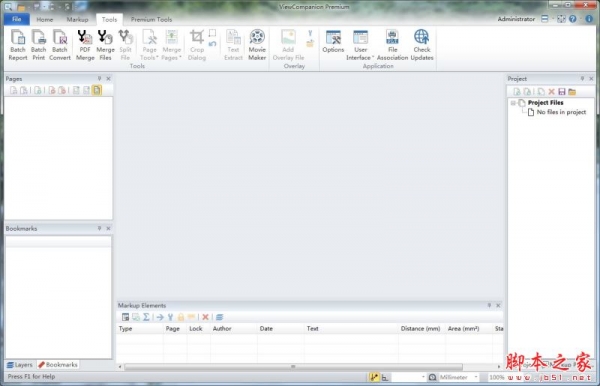The image size is (600, 386).
Task: Switch to the Home ribbon tab
Action: coord(45,20)
